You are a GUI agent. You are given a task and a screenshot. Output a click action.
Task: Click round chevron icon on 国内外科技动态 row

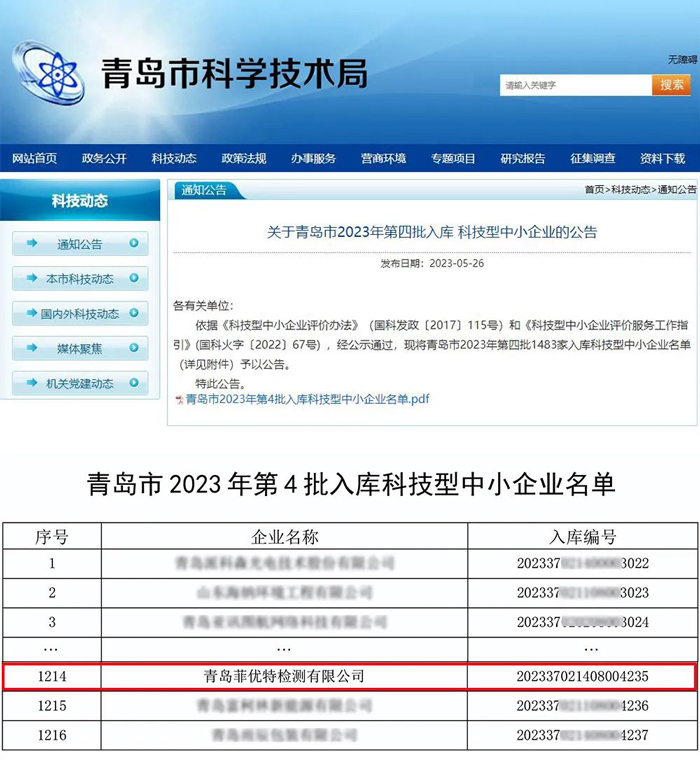point(134,313)
